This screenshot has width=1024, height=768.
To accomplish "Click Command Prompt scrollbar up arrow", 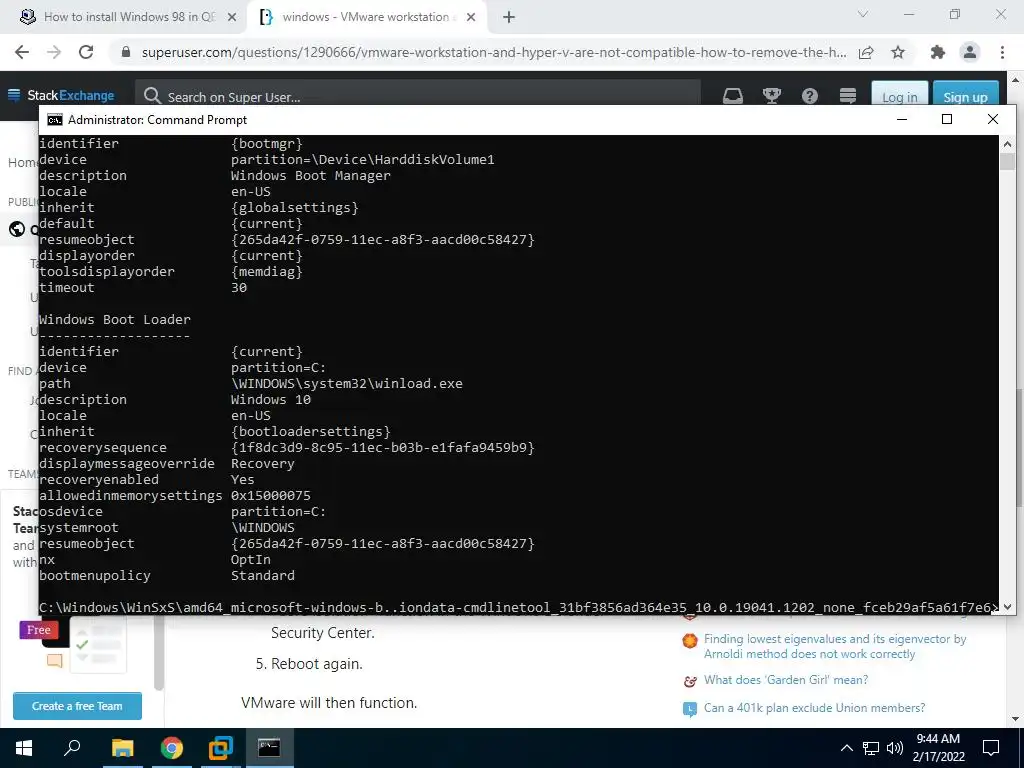I will [x=1007, y=144].
